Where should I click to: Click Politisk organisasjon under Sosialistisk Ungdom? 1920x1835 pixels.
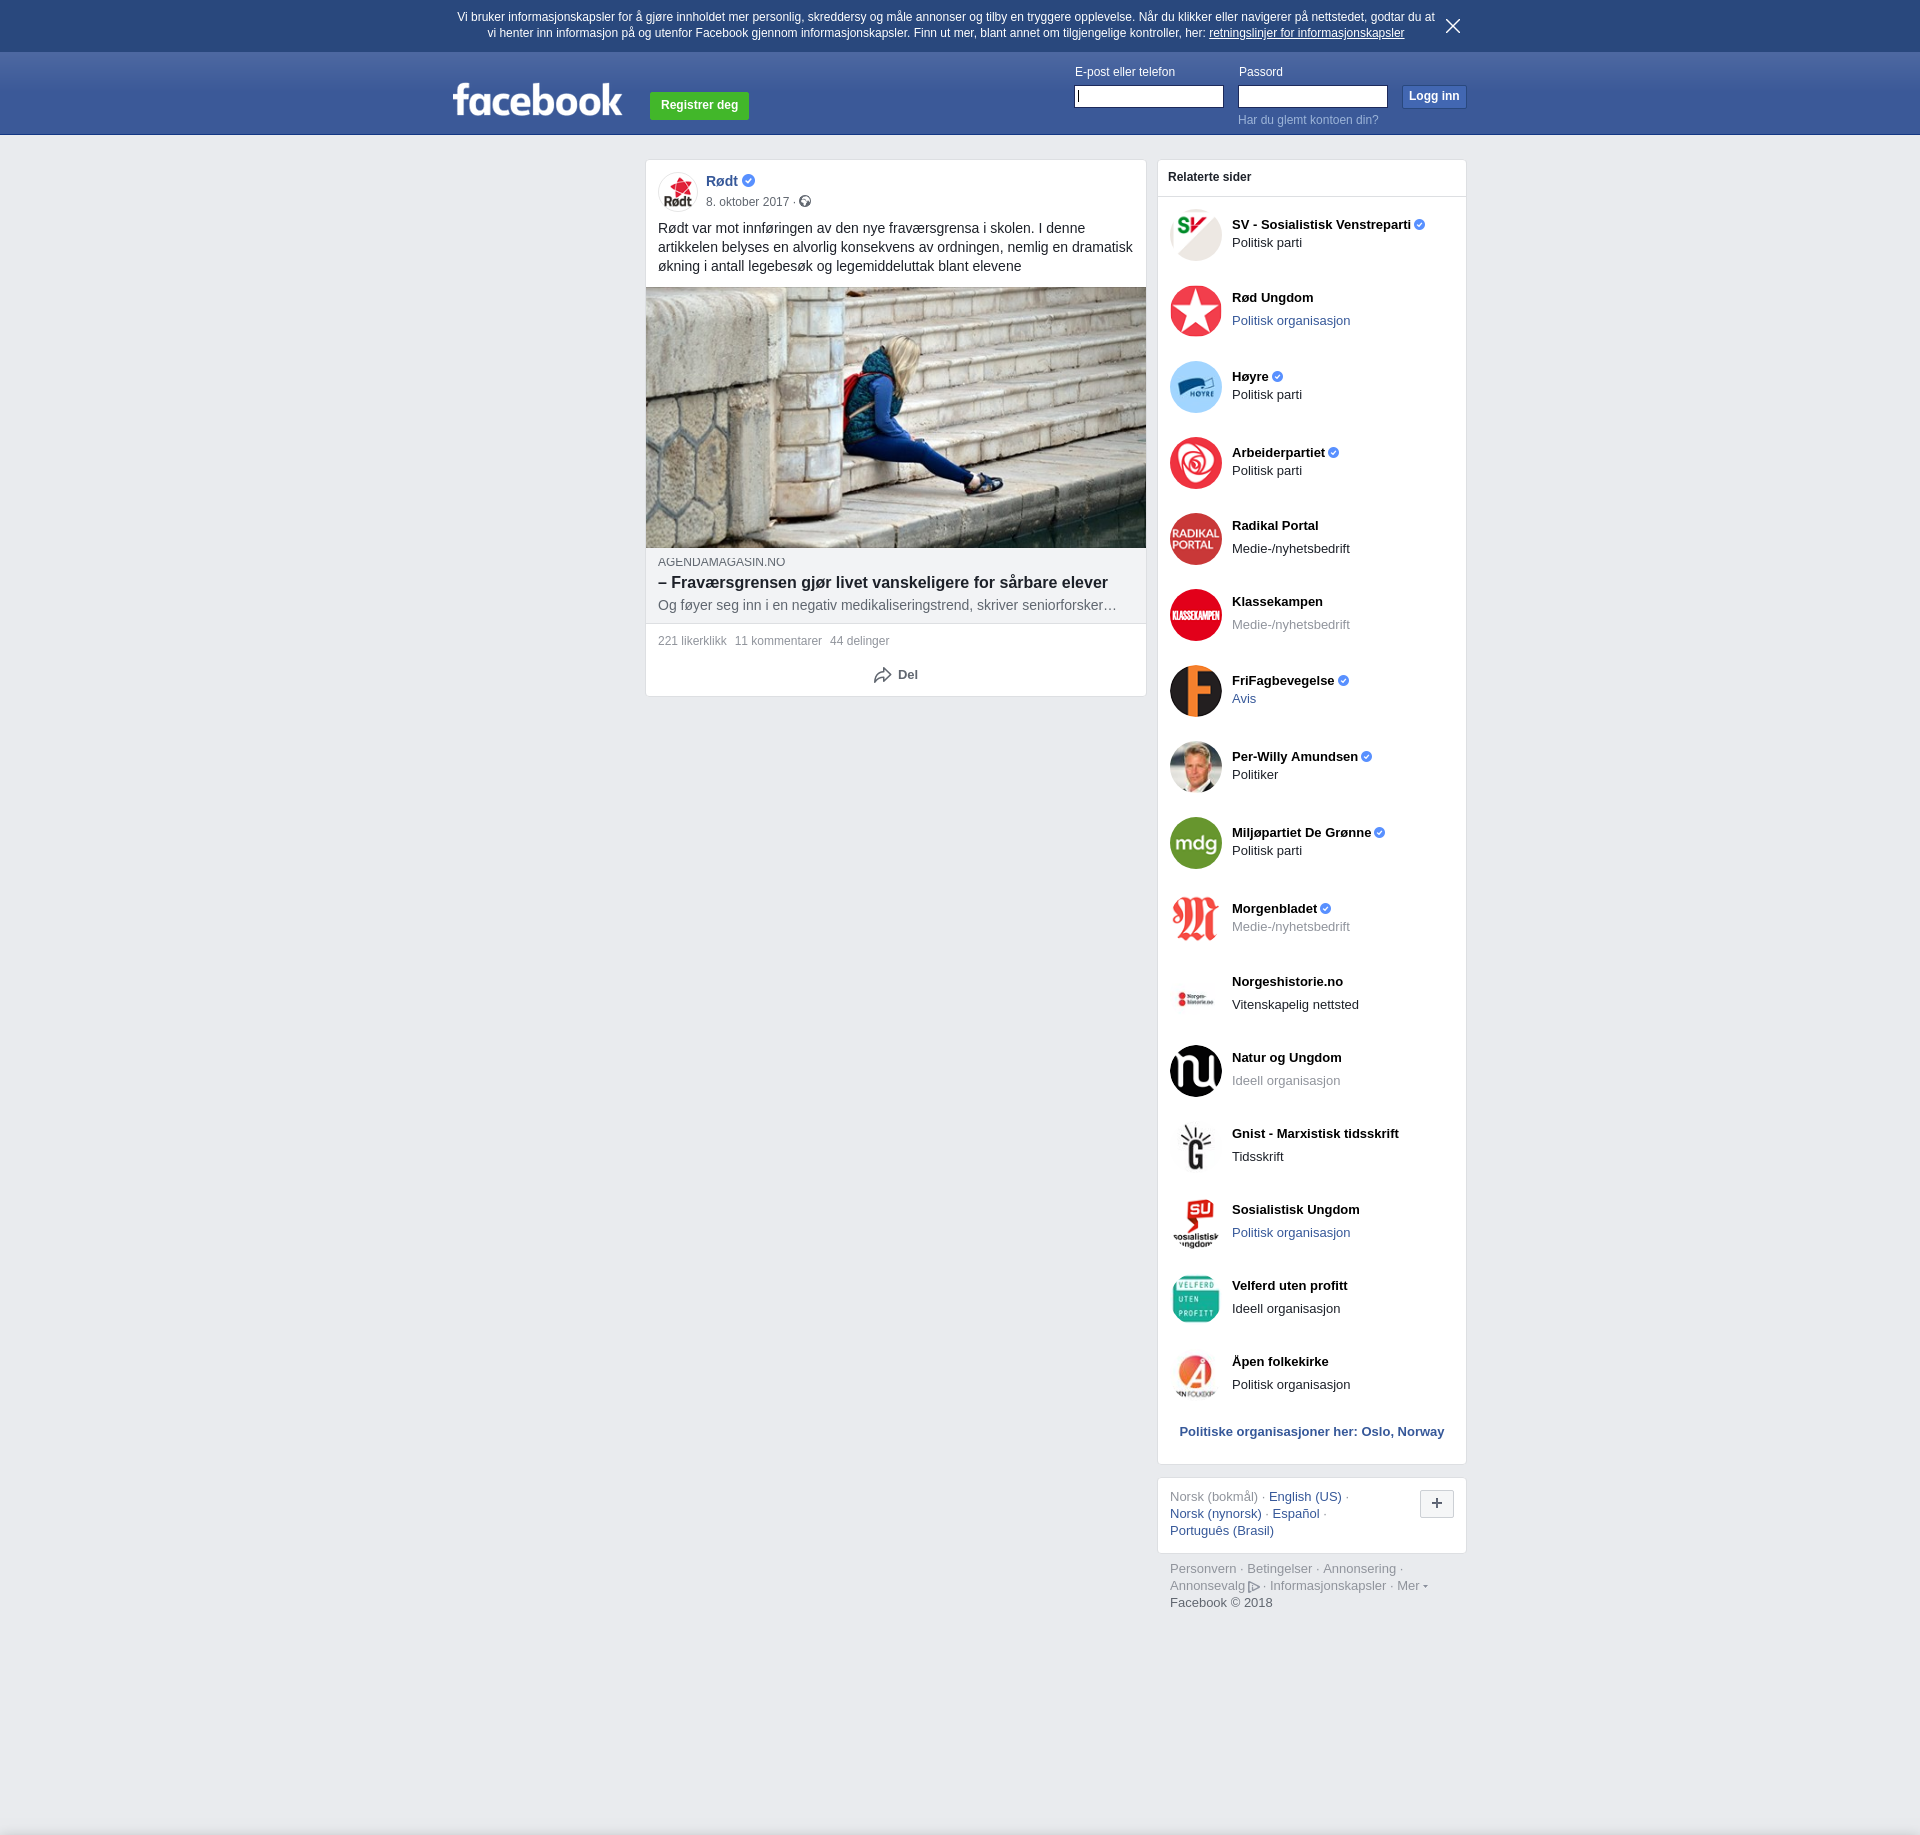click(1291, 1233)
